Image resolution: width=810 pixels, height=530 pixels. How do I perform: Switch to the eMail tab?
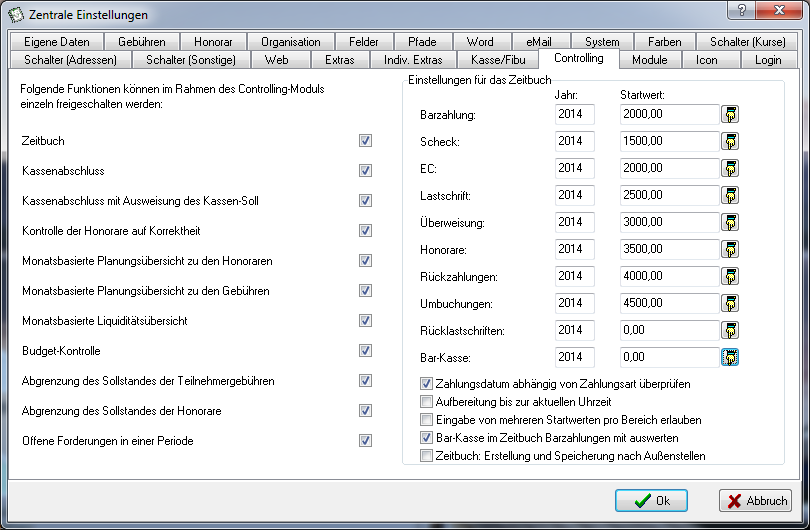[x=539, y=42]
